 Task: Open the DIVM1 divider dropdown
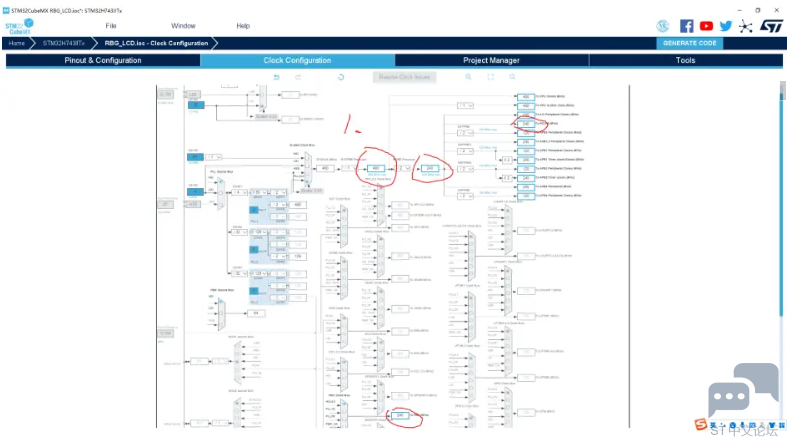[239, 192]
